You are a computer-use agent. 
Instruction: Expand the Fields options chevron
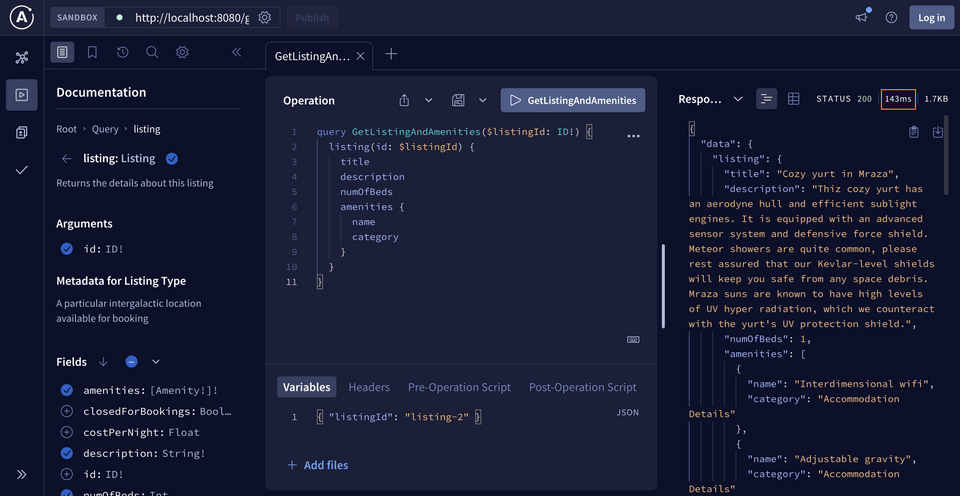tap(156, 361)
